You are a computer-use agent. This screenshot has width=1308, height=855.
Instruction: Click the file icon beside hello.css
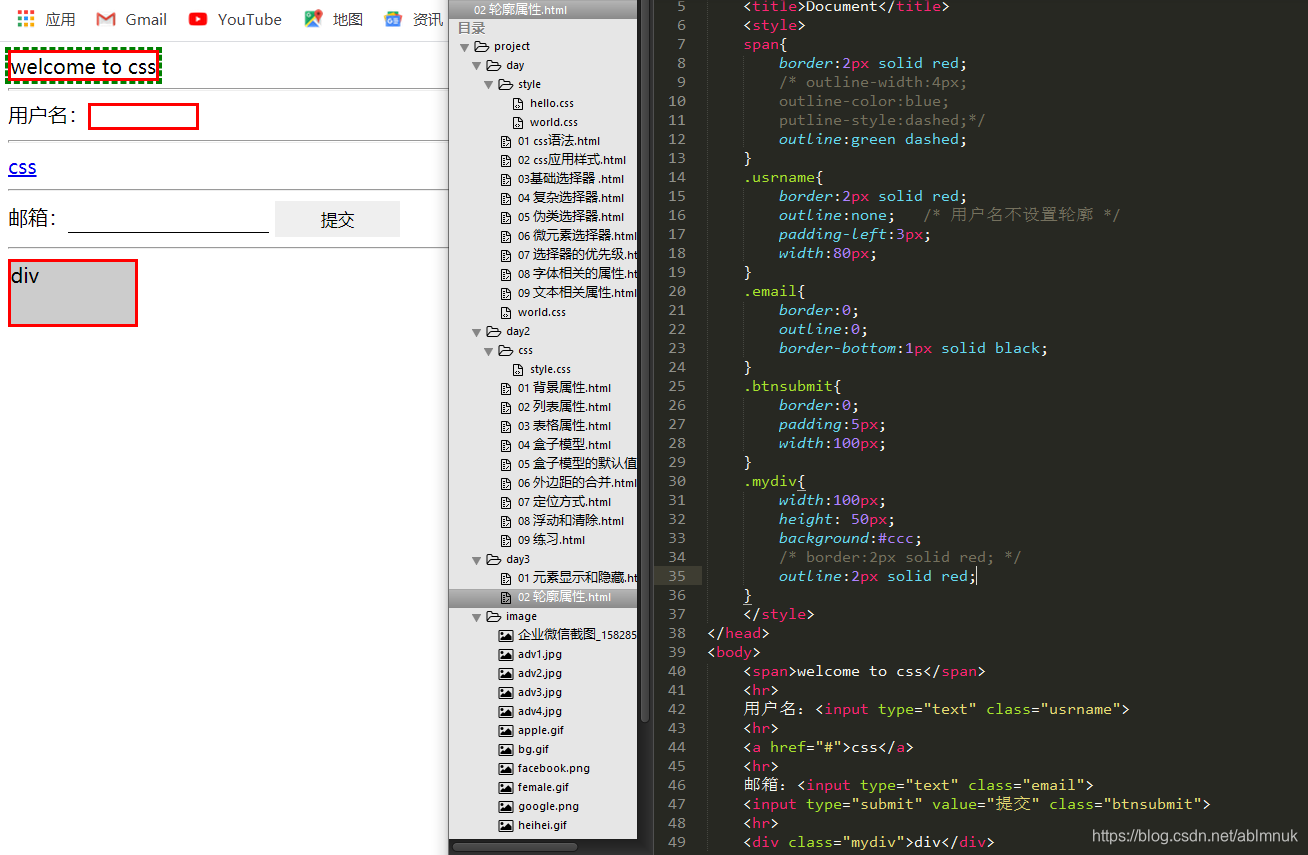pos(518,103)
